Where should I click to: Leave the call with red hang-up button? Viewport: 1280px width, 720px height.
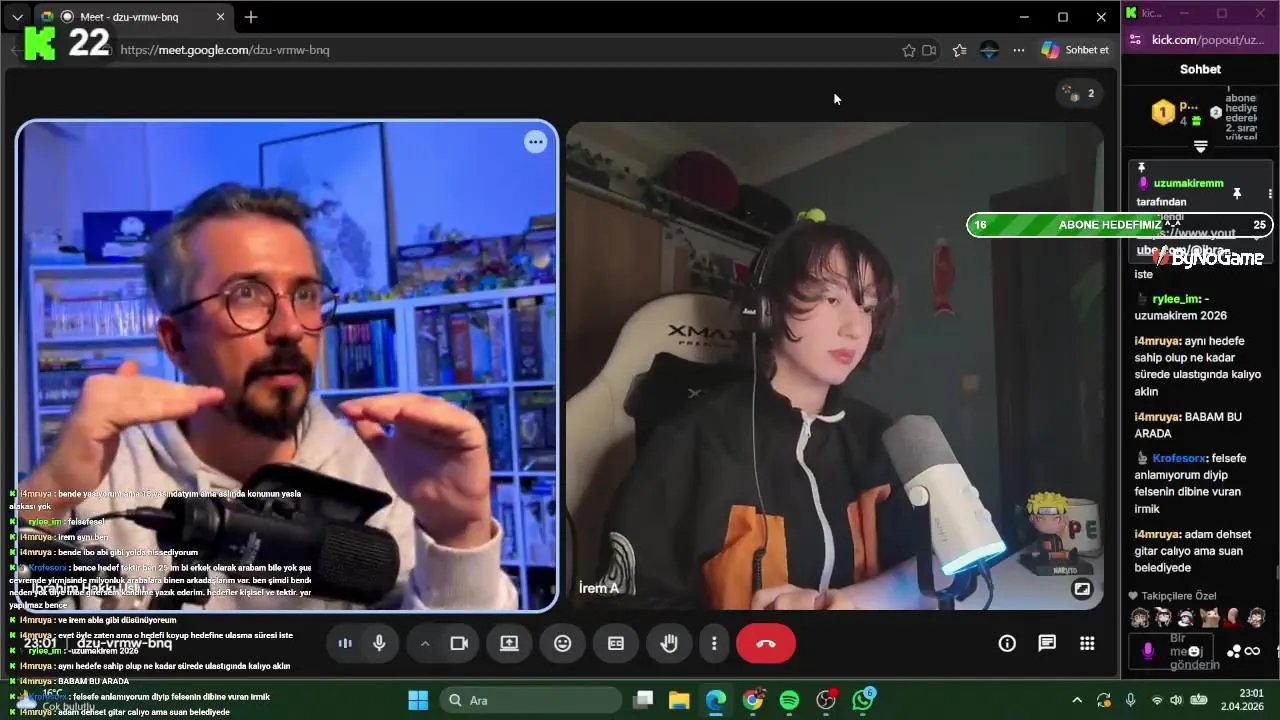[766, 643]
